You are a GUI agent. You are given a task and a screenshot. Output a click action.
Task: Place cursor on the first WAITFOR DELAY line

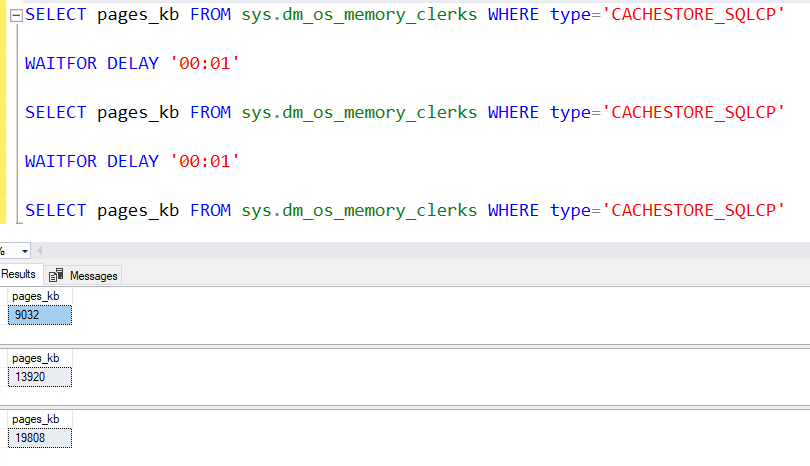(x=132, y=64)
